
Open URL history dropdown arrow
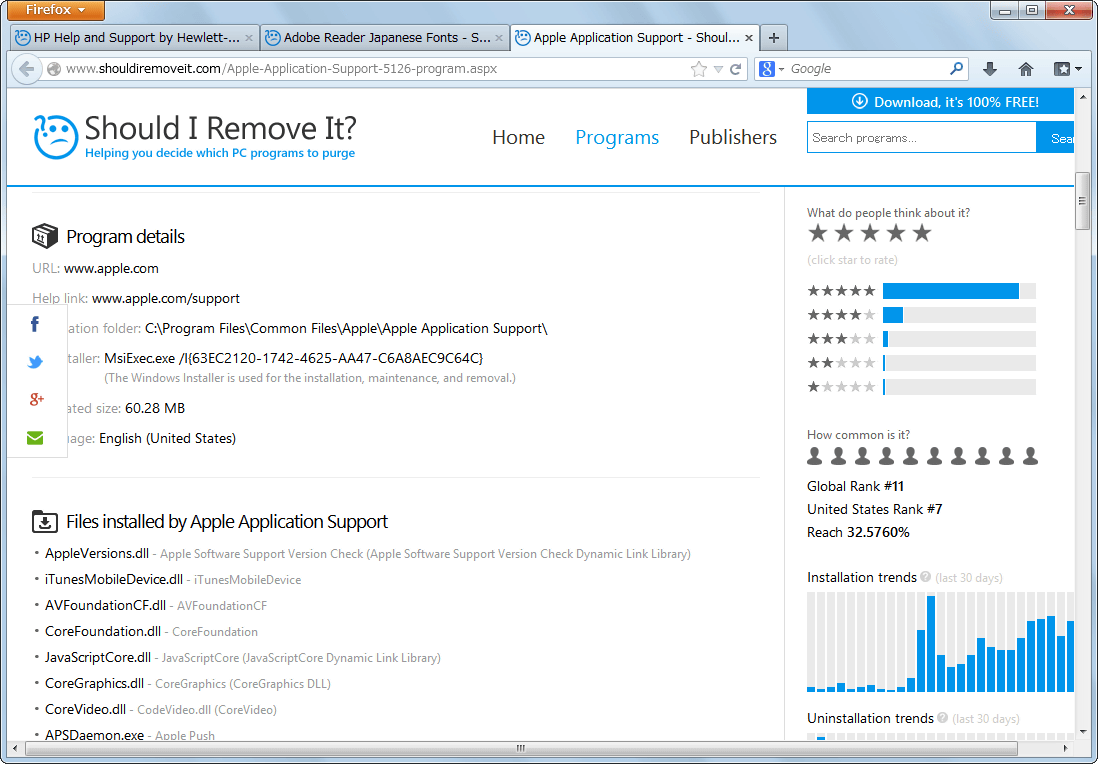pos(718,69)
